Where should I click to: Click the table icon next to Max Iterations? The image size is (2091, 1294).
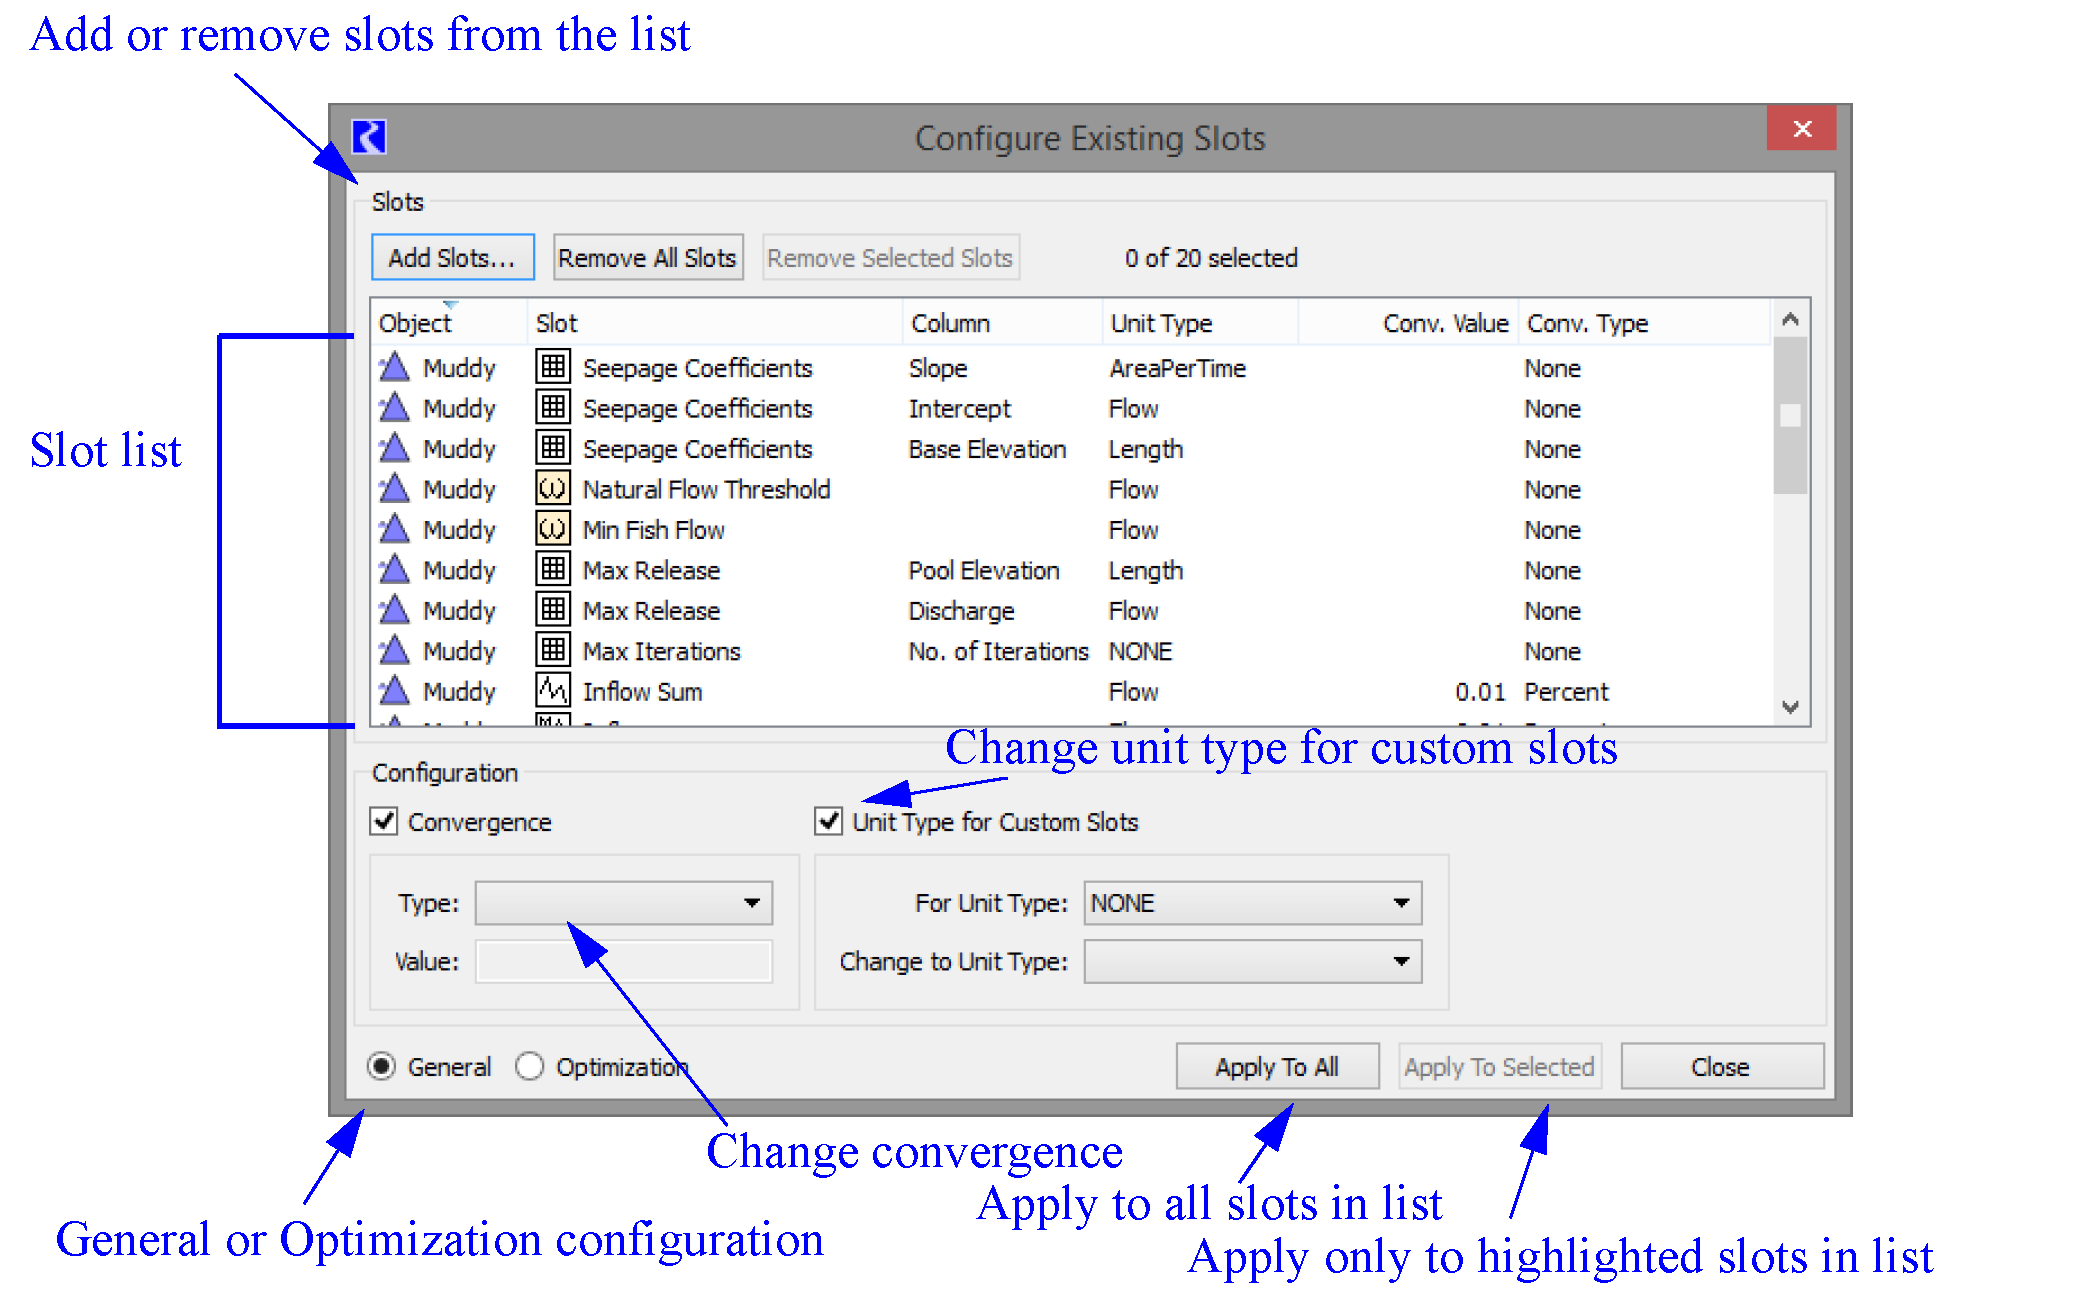553,650
